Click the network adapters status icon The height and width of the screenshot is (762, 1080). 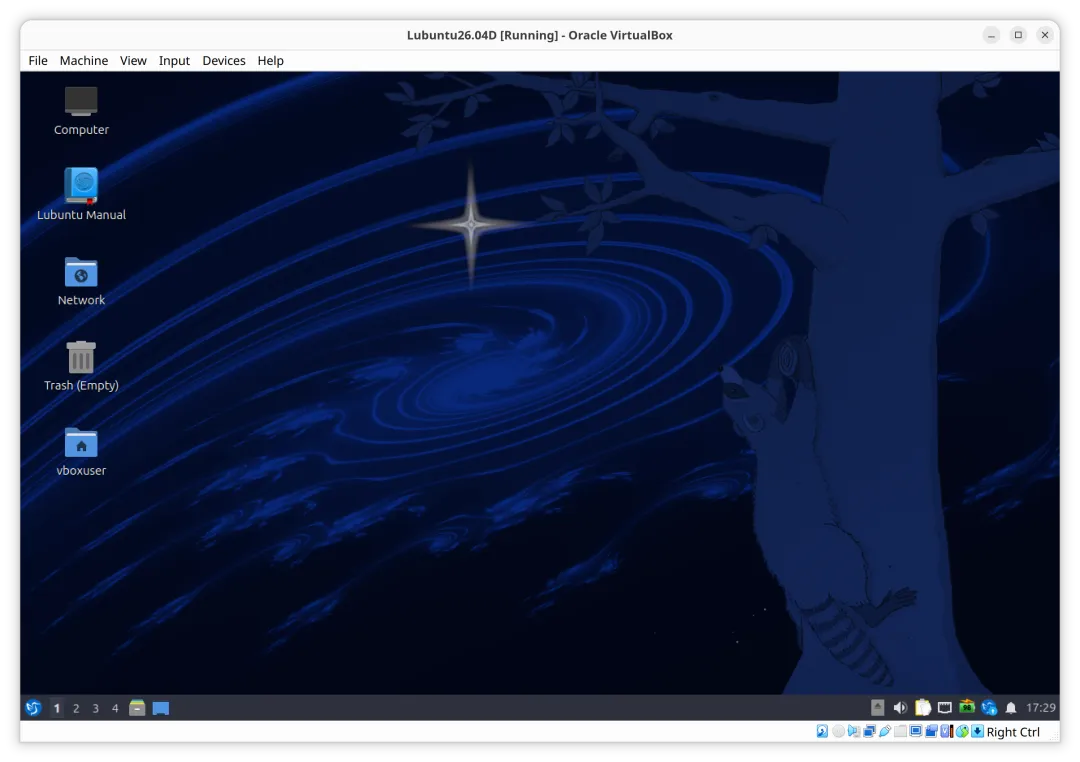point(869,732)
